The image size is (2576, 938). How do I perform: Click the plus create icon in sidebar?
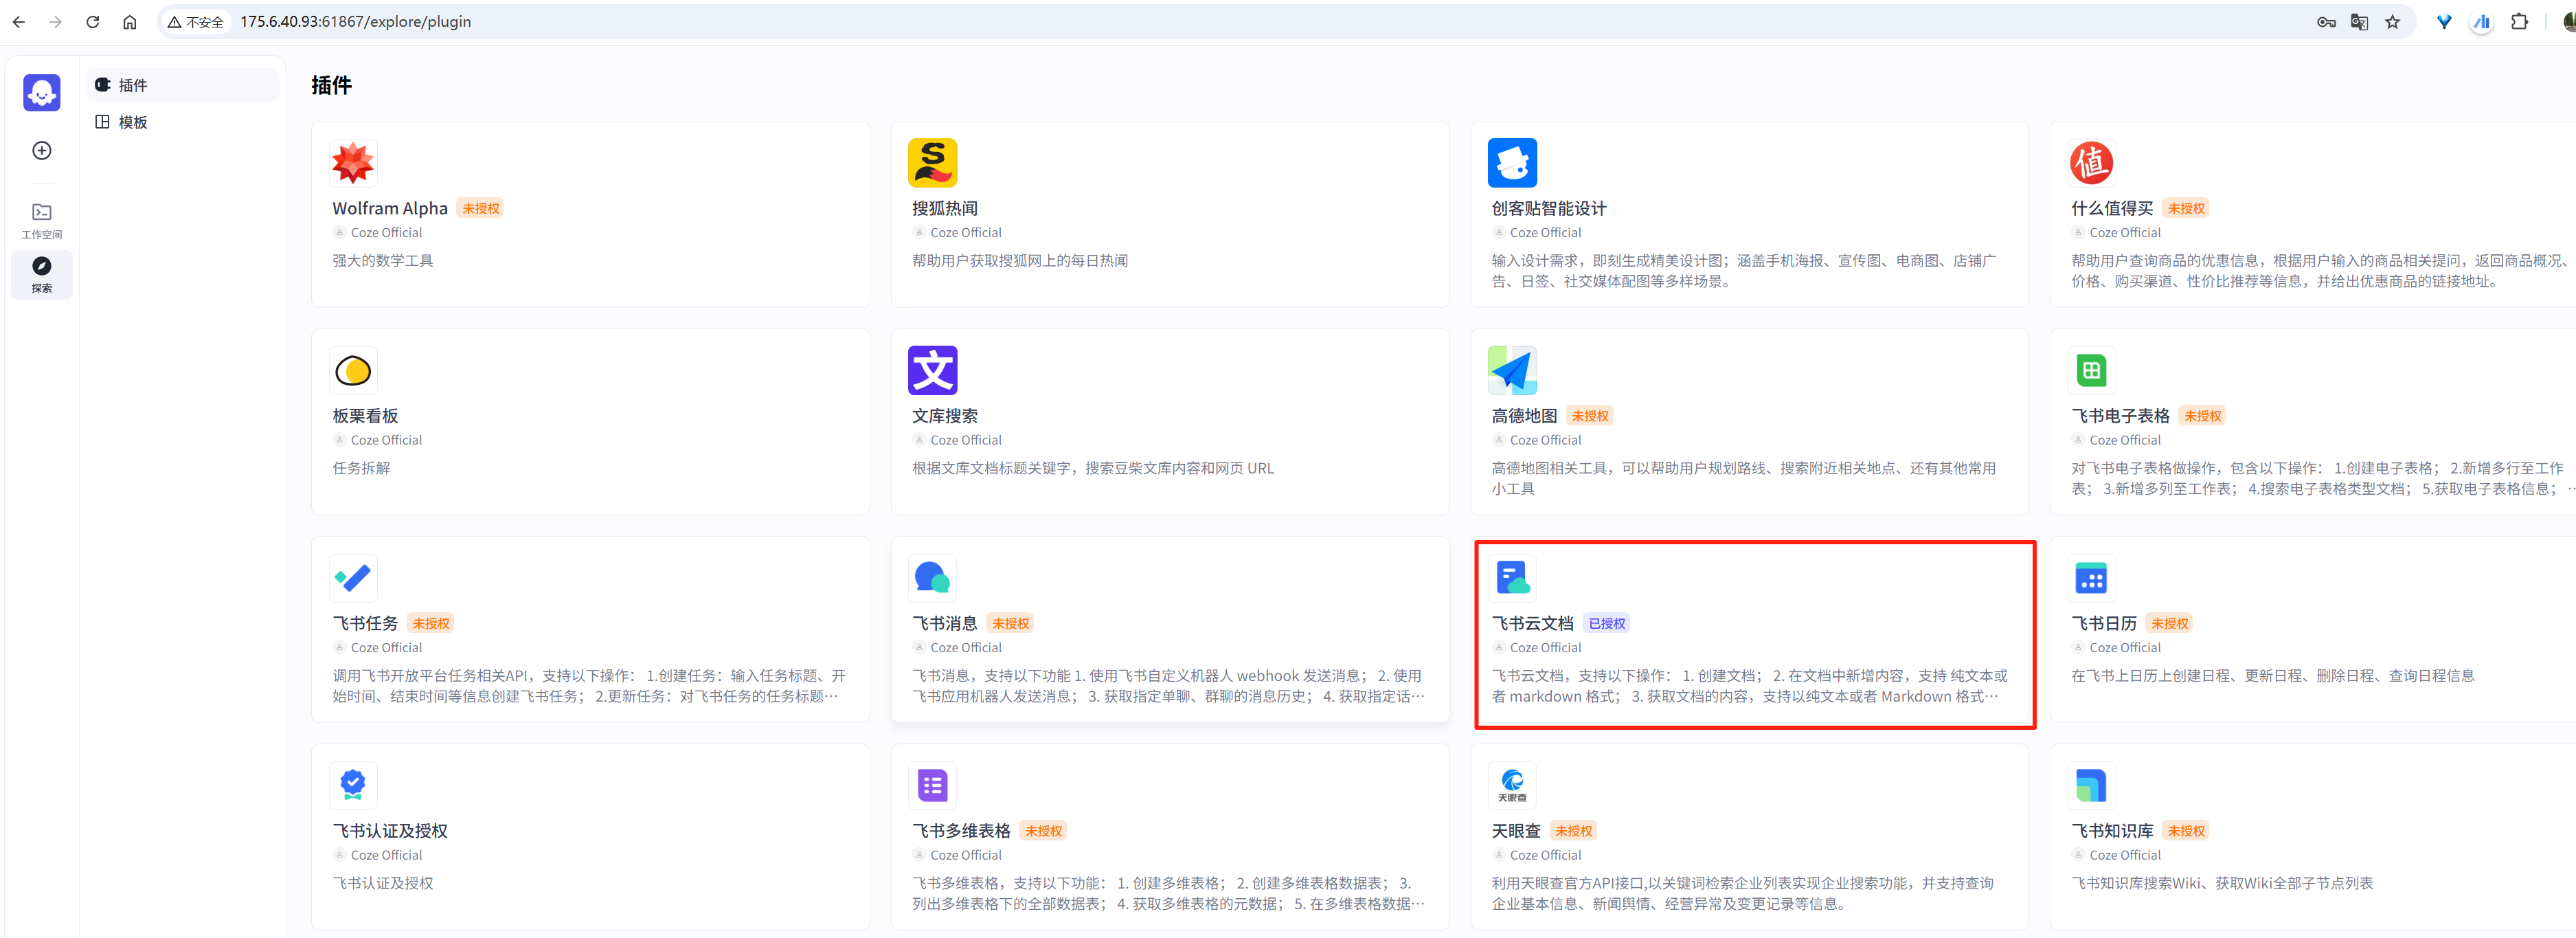point(42,150)
